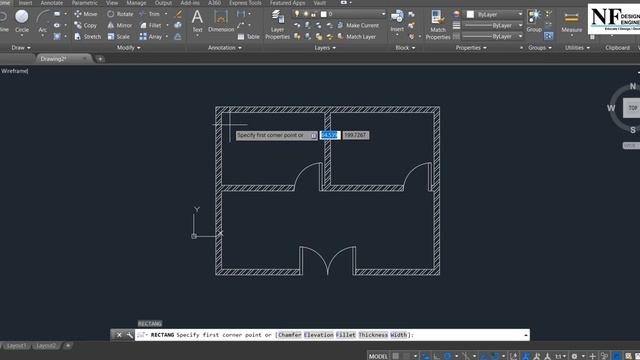640x360 pixels.
Task: Click the Workspace switching gear icon
Action: [574, 356]
